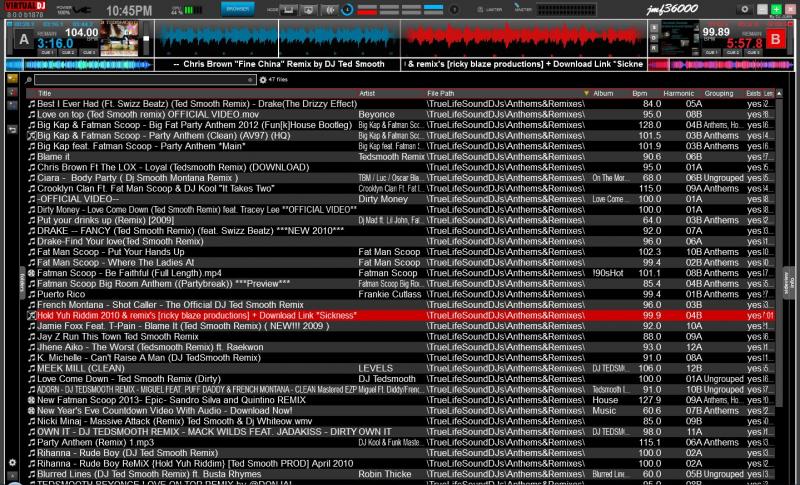Viewport: 800px width, 485px height.
Task: Click icon of 'Big Kap & Fatman Scoop - Party Anthem (Clean)'
Action: [32, 136]
